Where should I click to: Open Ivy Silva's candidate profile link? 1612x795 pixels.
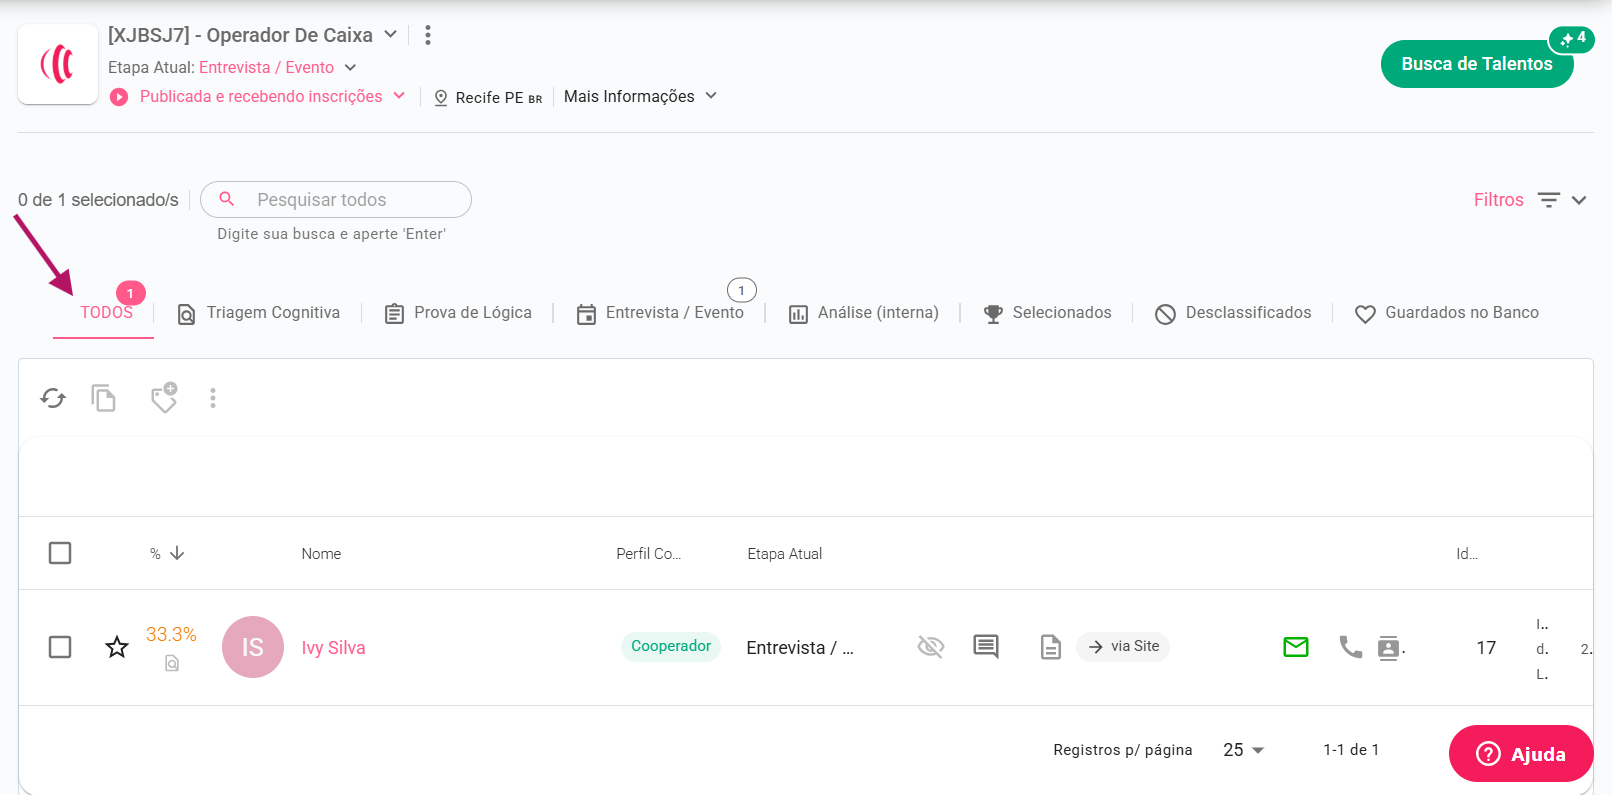(x=333, y=648)
